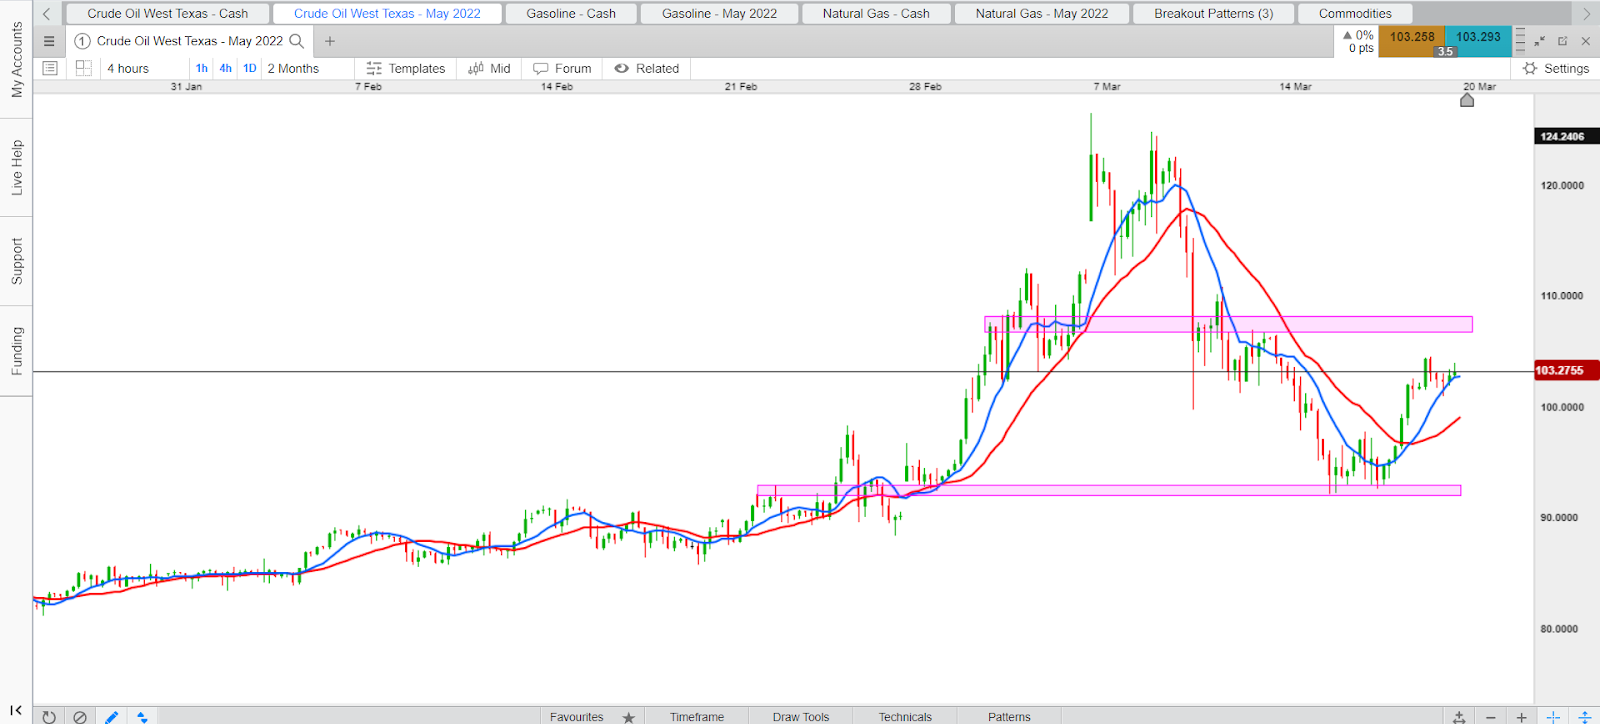
Task: Open the Mid price type dropdown
Action: coord(489,68)
